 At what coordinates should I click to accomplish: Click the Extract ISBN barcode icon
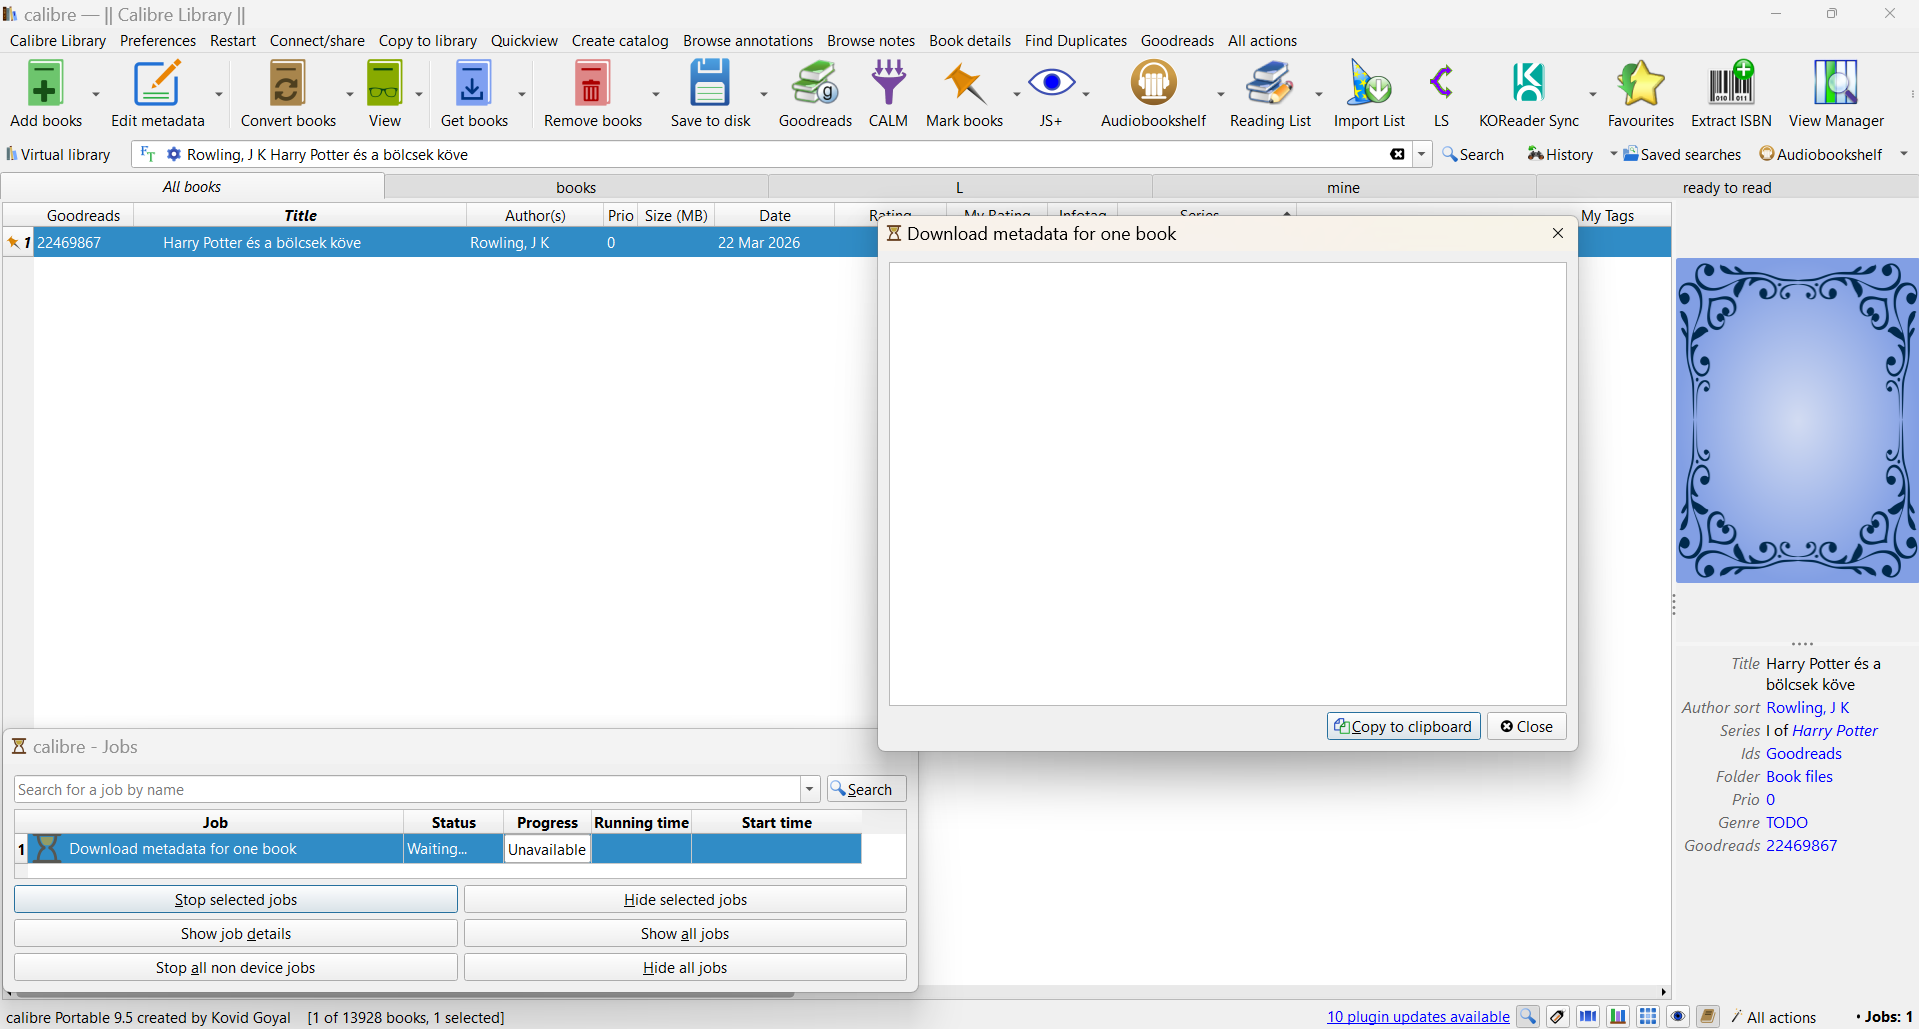tap(1731, 84)
